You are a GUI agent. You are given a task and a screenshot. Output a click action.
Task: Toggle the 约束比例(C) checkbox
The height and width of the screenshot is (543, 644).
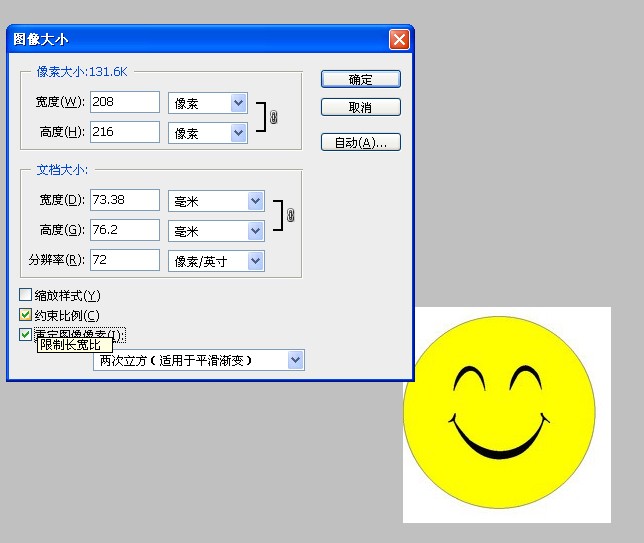point(25,315)
